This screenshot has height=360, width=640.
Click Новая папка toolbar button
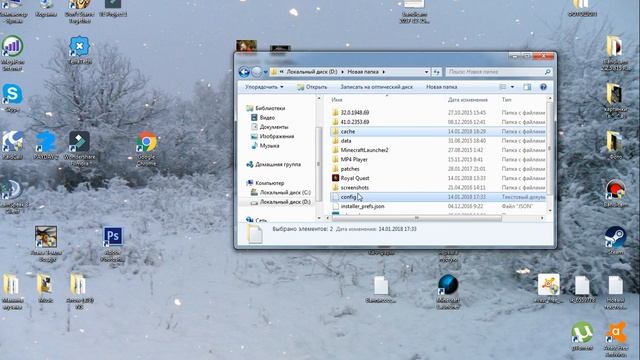click(x=441, y=87)
